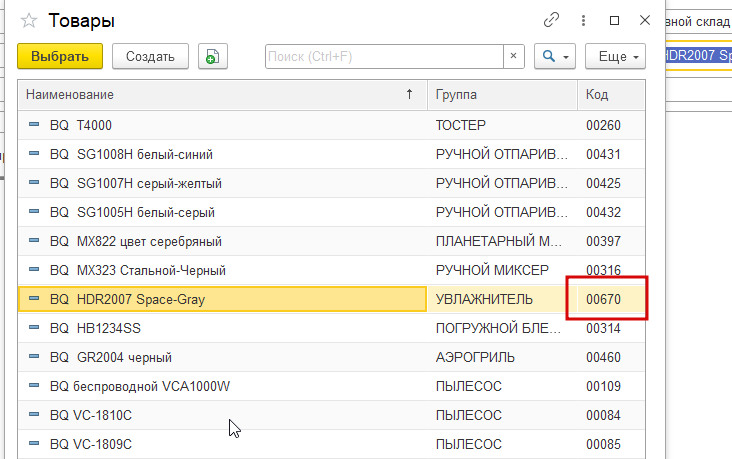Click code cell 00260
Screen dimensions: 732x459
click(x=612, y=125)
